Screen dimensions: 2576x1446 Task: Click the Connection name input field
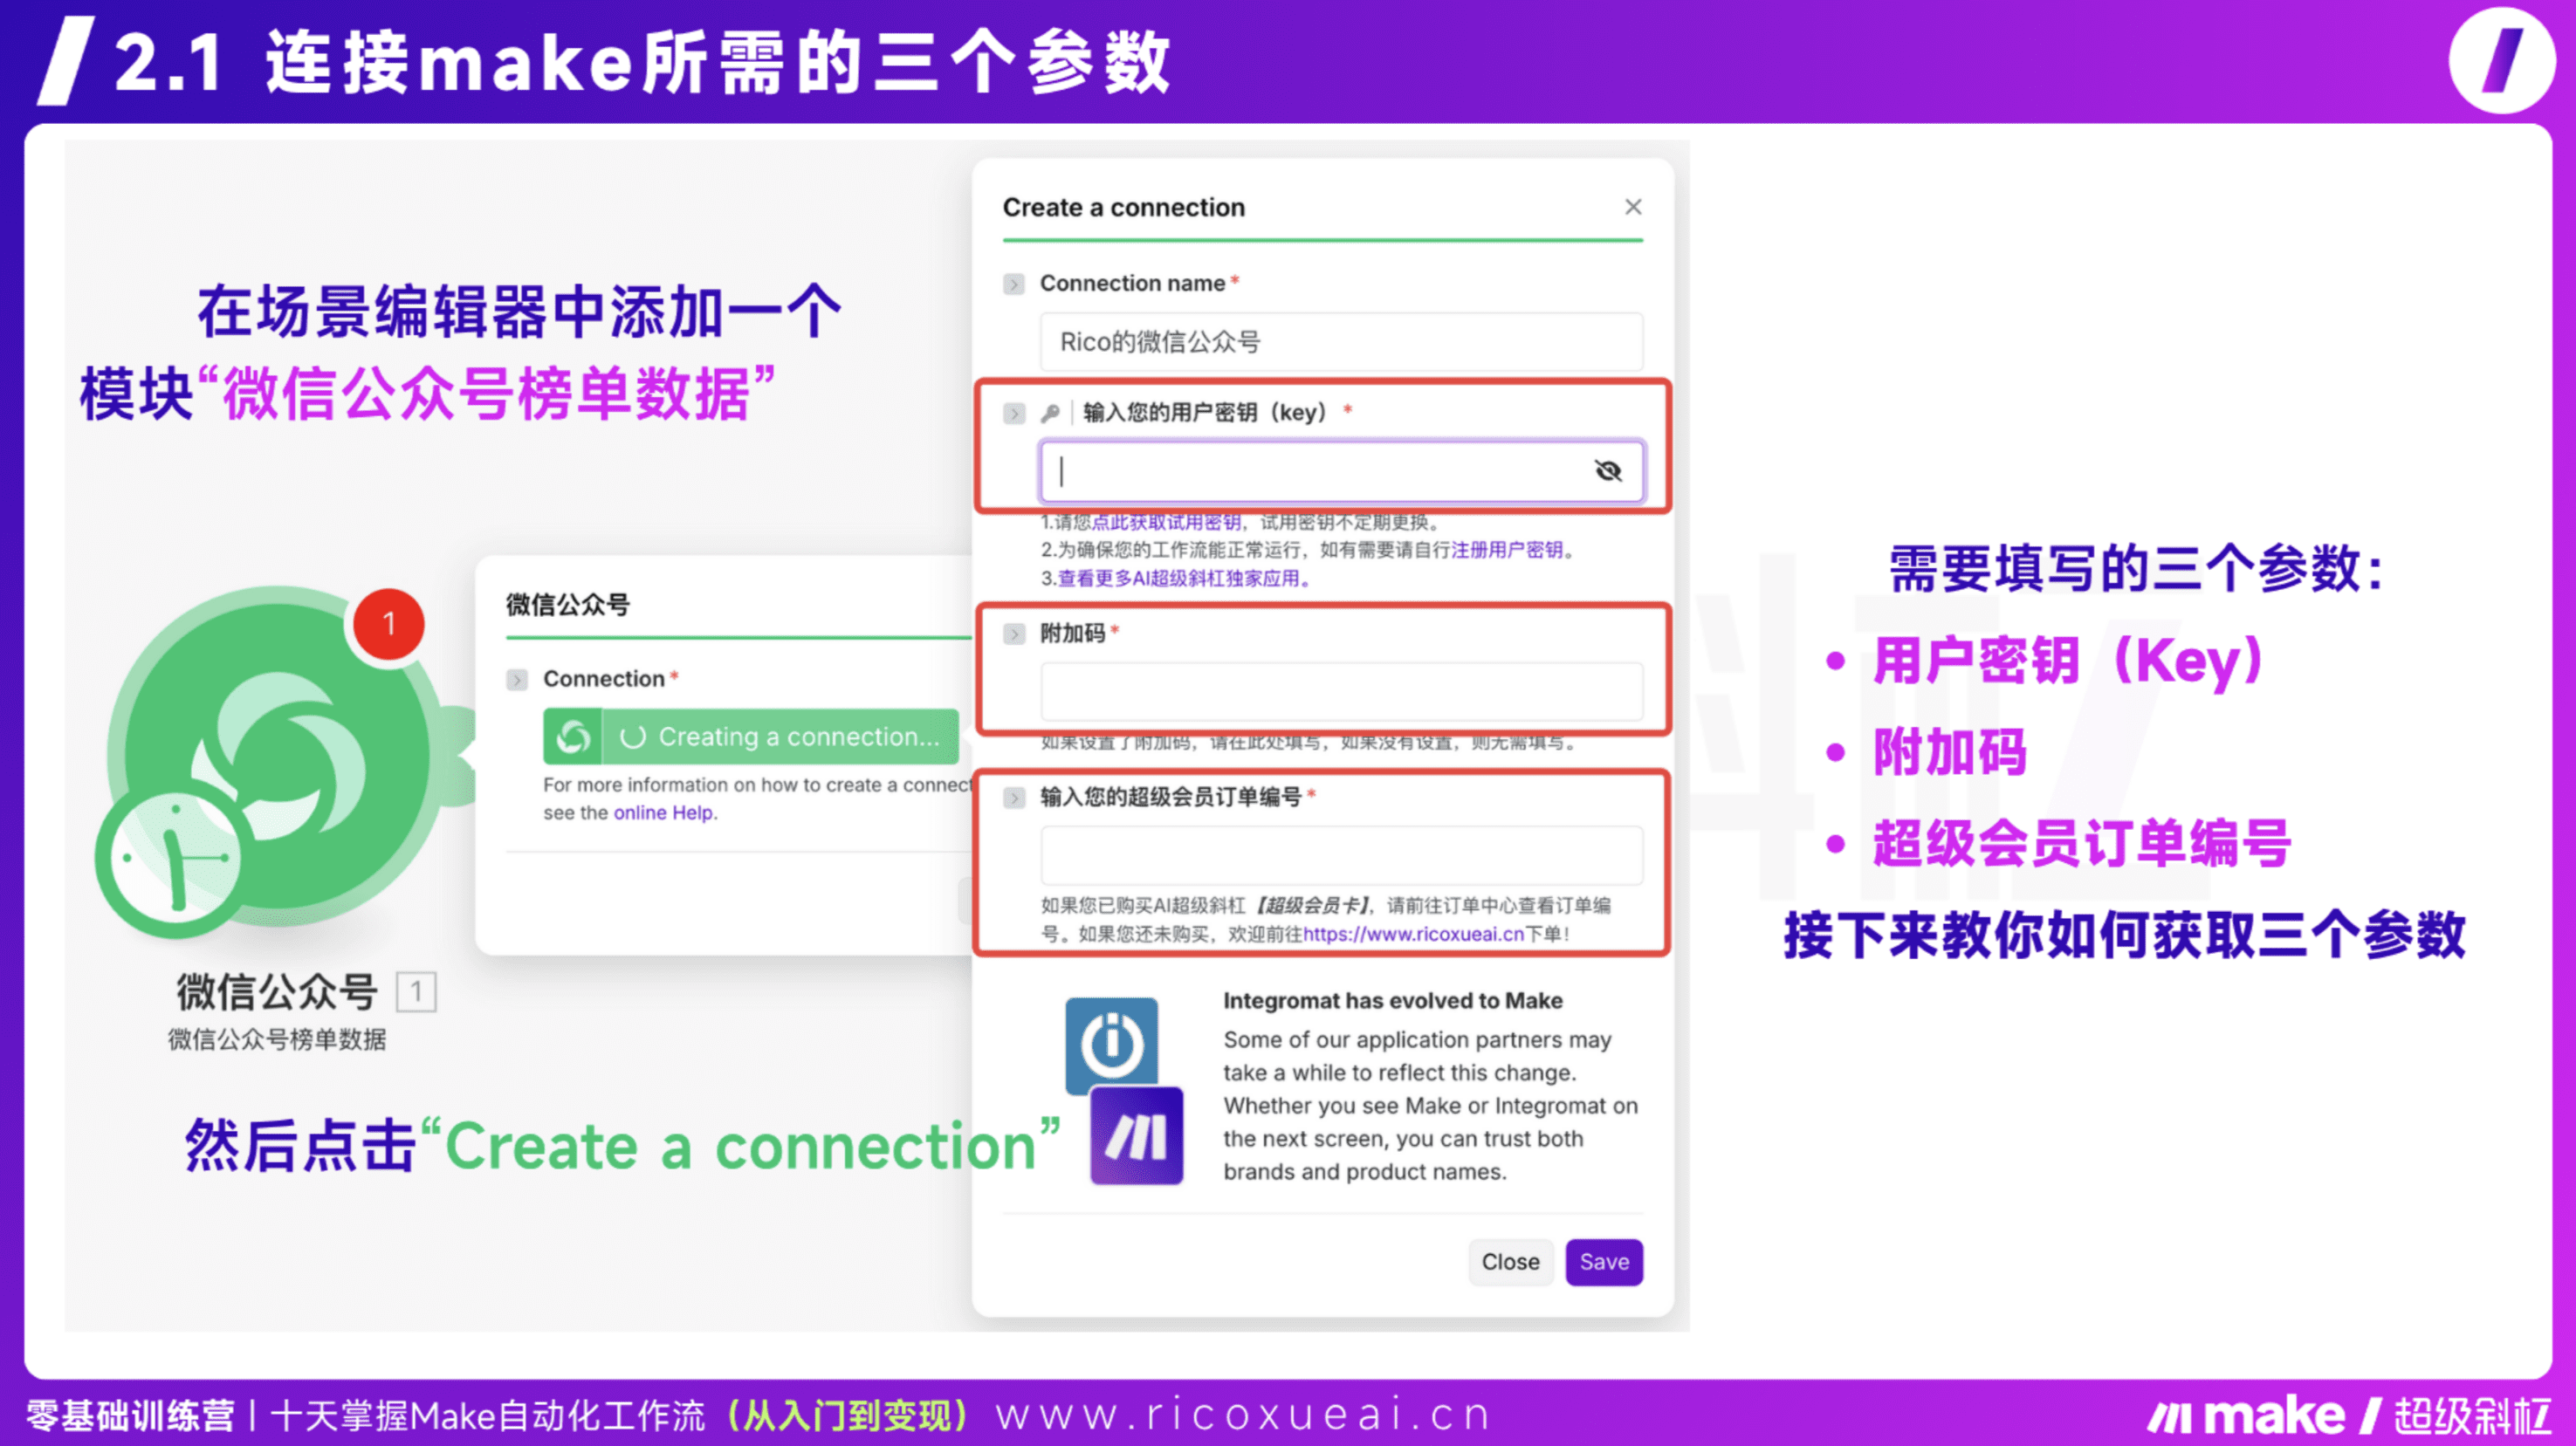1341,342
